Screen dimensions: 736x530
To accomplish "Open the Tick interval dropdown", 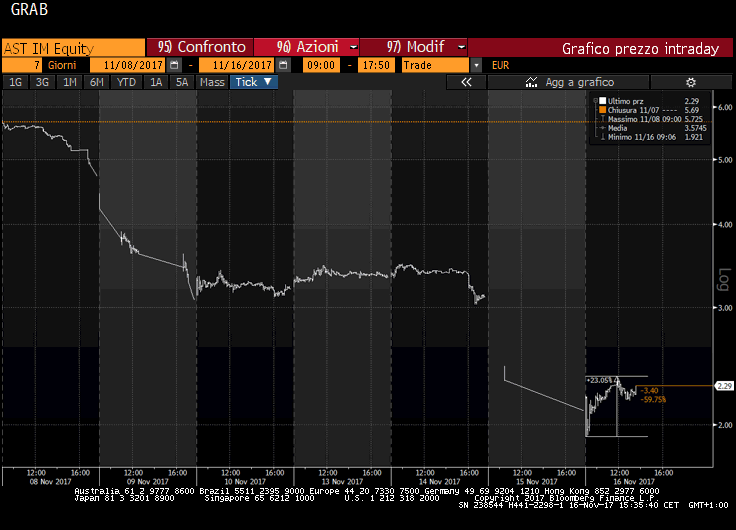I will (x=254, y=82).
